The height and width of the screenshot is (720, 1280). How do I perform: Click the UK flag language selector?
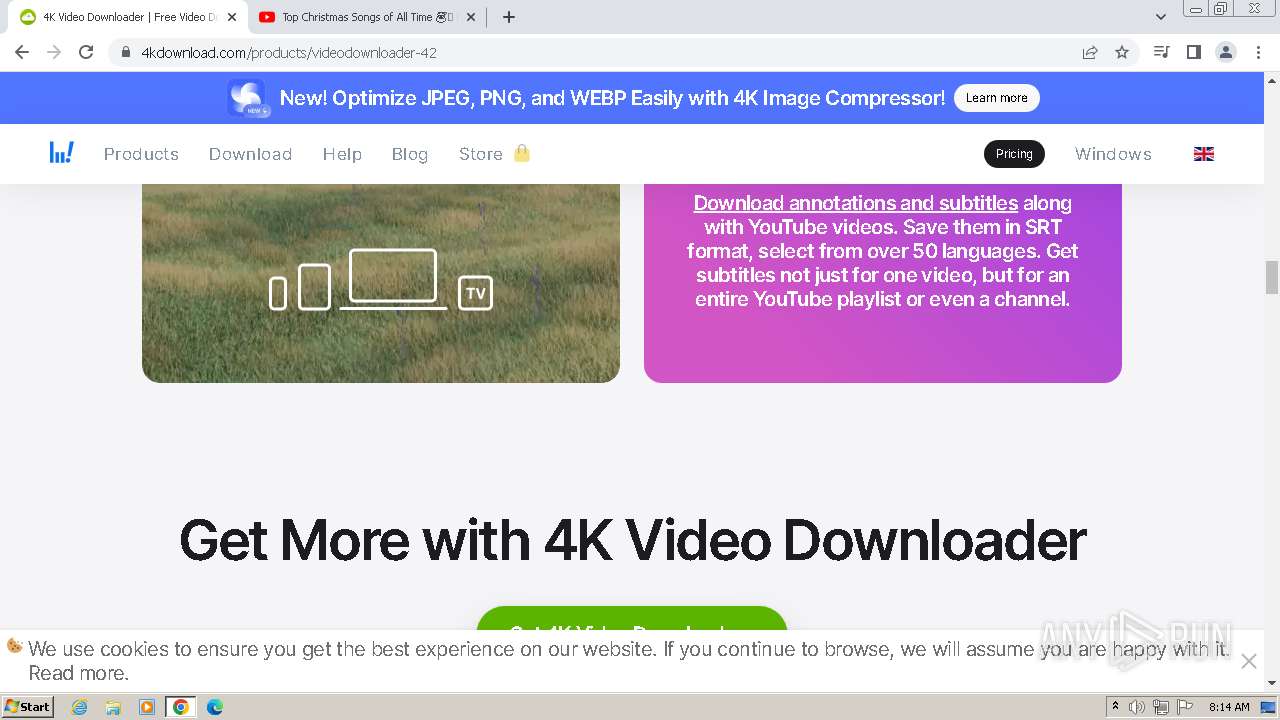[1204, 154]
